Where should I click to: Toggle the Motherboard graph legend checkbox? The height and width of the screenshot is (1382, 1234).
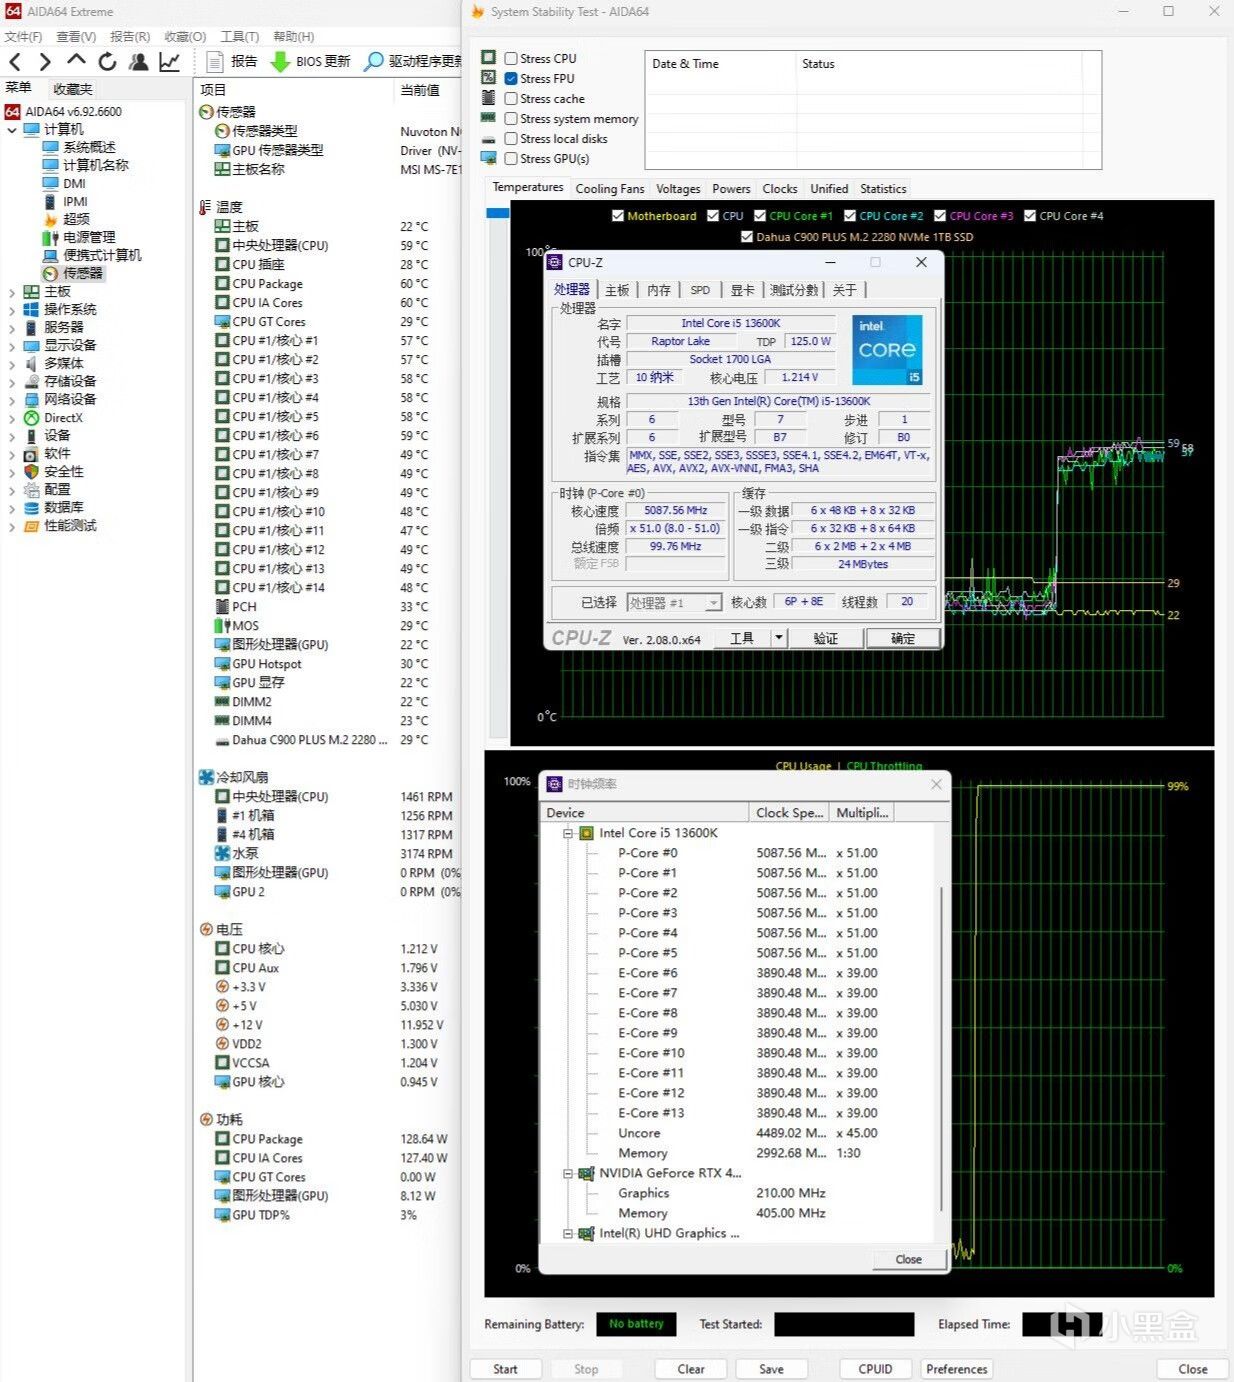coord(618,216)
